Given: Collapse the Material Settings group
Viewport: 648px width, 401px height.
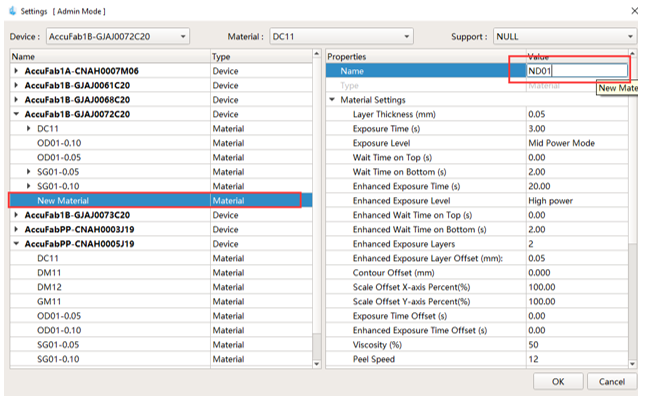Looking at the screenshot, I should pos(332,100).
